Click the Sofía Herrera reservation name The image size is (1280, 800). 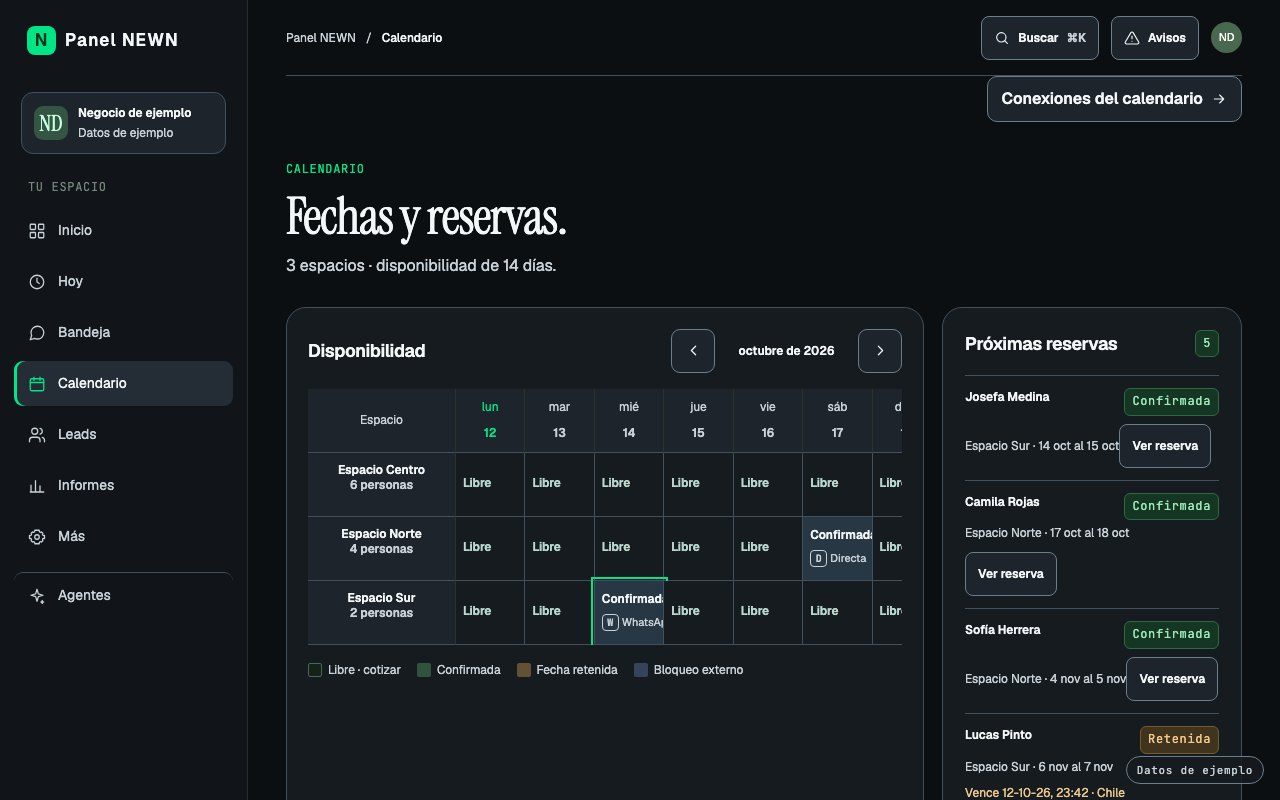[x=1003, y=630]
